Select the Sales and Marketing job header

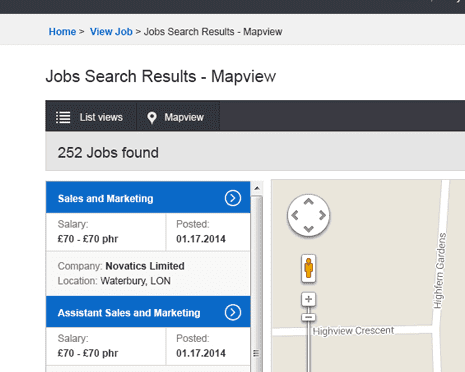point(148,198)
